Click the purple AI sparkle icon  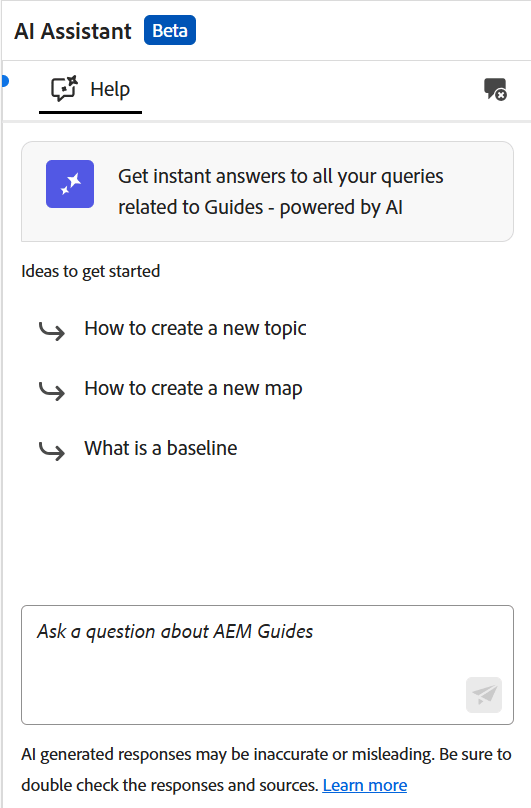click(x=70, y=184)
